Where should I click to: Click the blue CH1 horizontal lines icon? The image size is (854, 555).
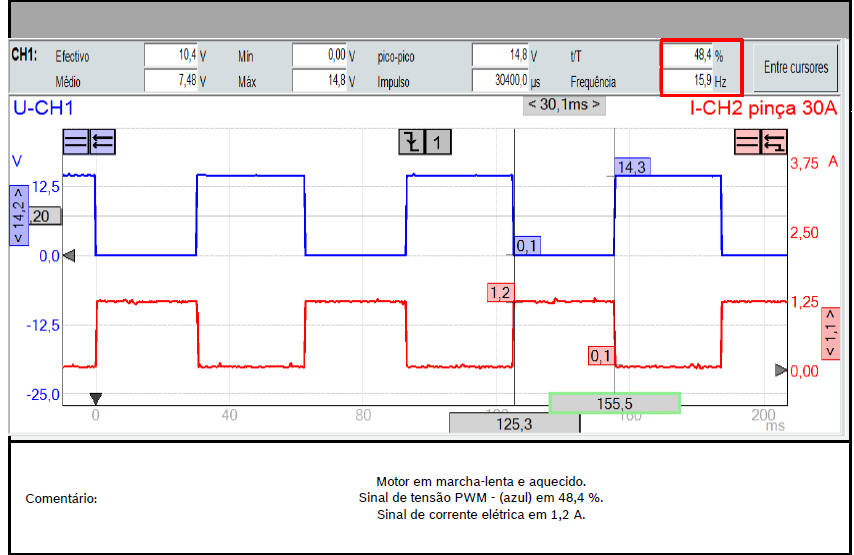[x=76, y=143]
